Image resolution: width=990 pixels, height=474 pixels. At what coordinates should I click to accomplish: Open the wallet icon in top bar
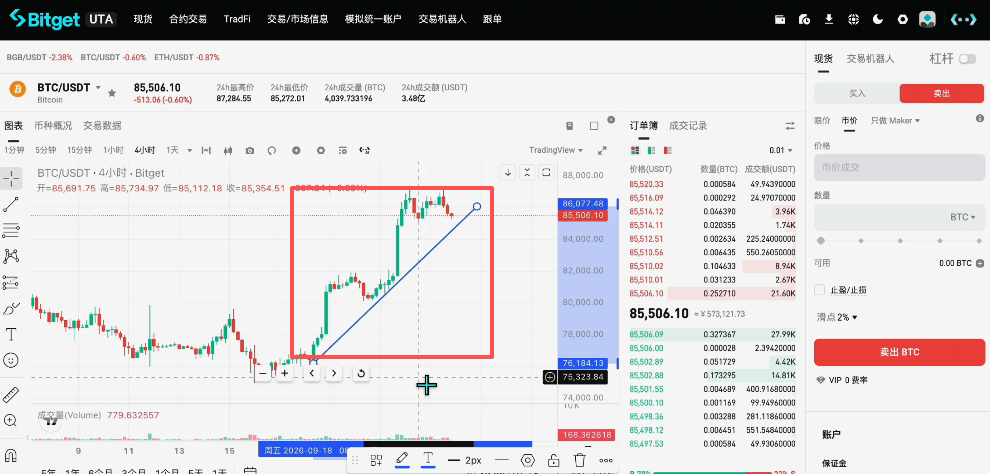(x=780, y=19)
